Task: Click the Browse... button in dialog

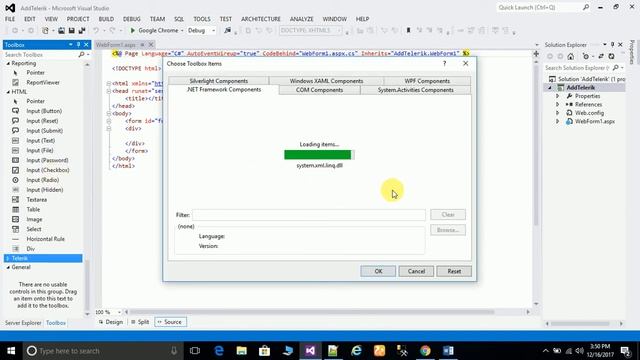Action: click(448, 230)
